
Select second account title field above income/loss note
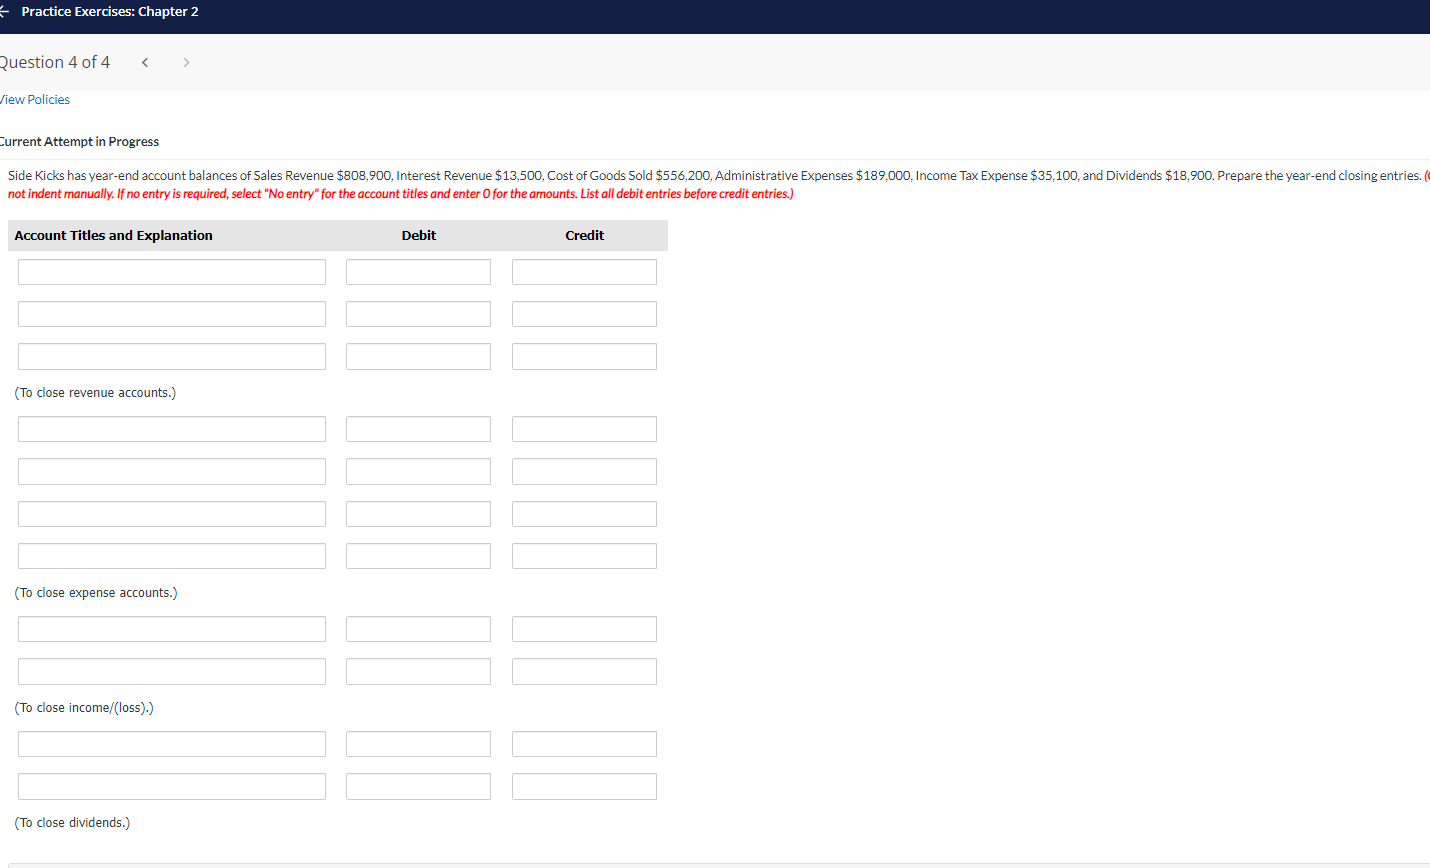172,671
